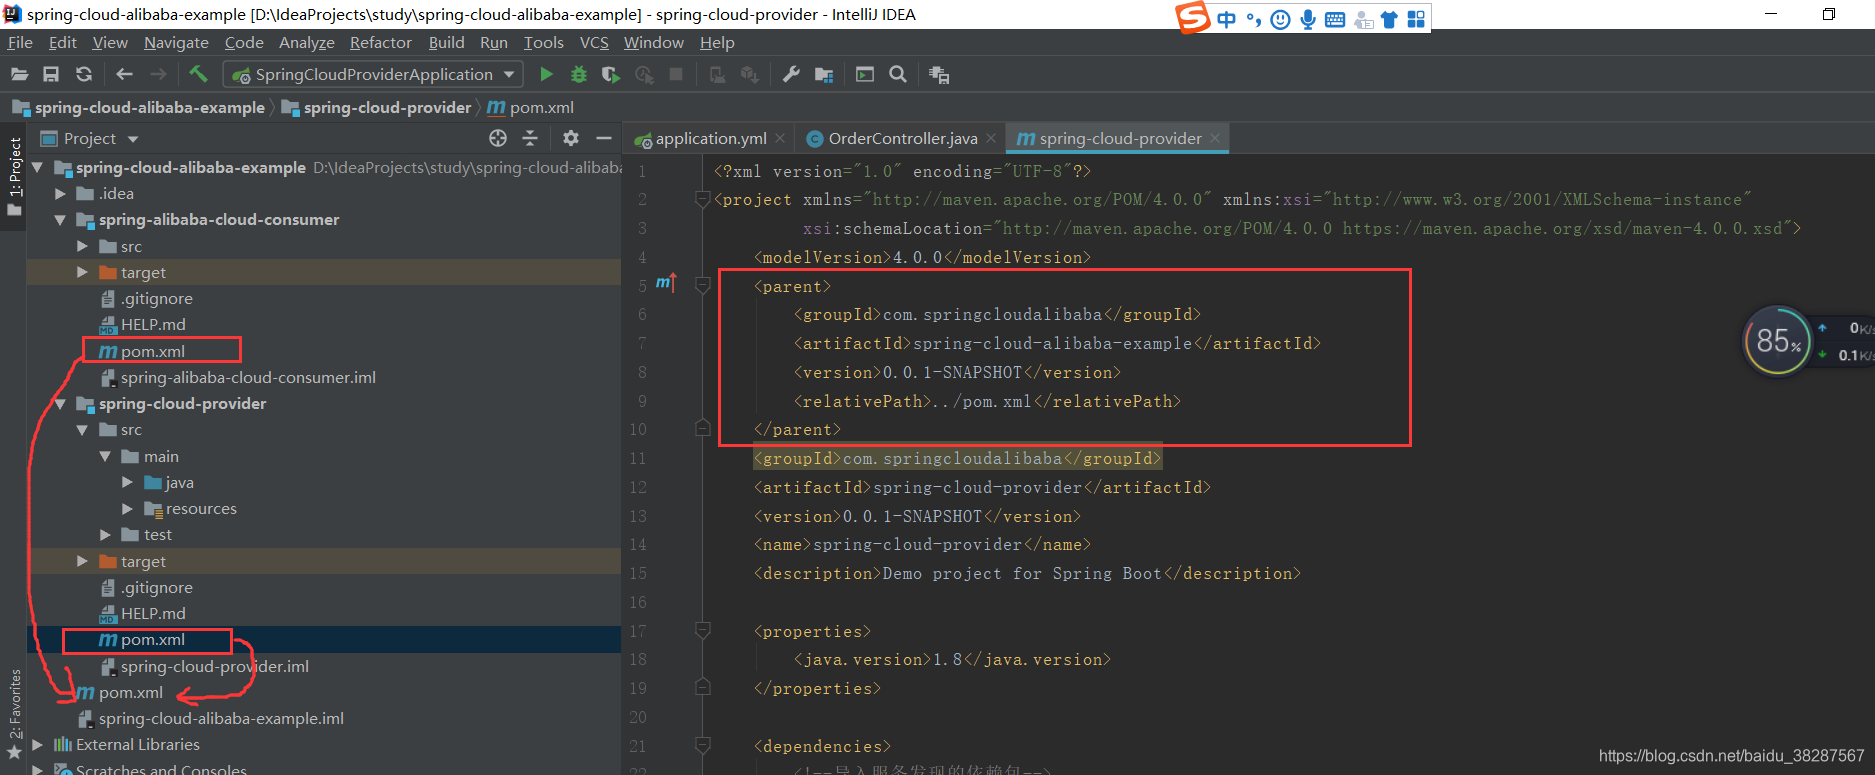Select spring-cloud-provider.iml file
Image resolution: width=1875 pixels, height=775 pixels.
(214, 666)
